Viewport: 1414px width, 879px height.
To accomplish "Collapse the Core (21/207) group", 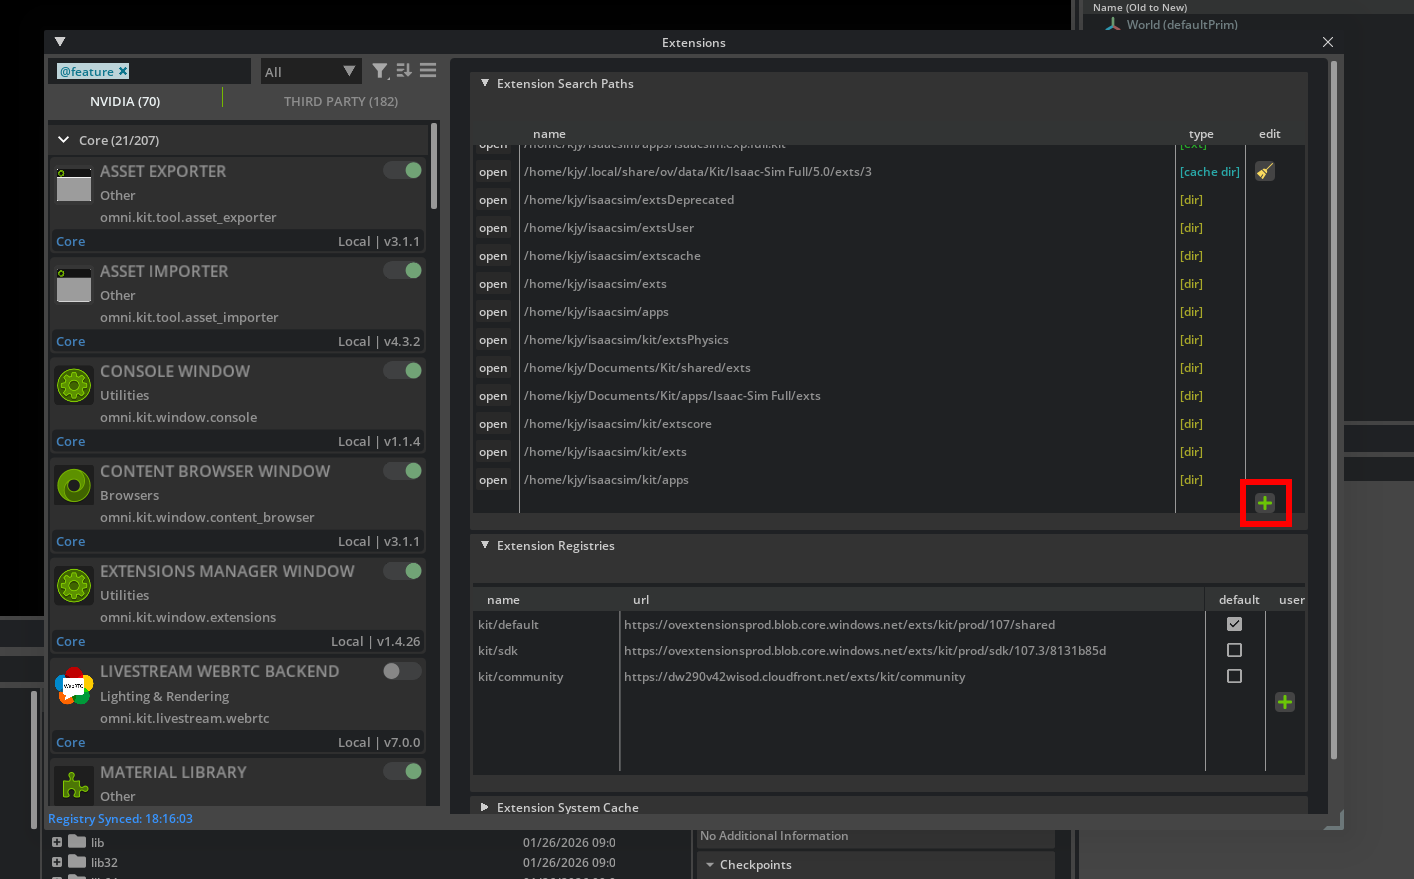I will (x=64, y=140).
